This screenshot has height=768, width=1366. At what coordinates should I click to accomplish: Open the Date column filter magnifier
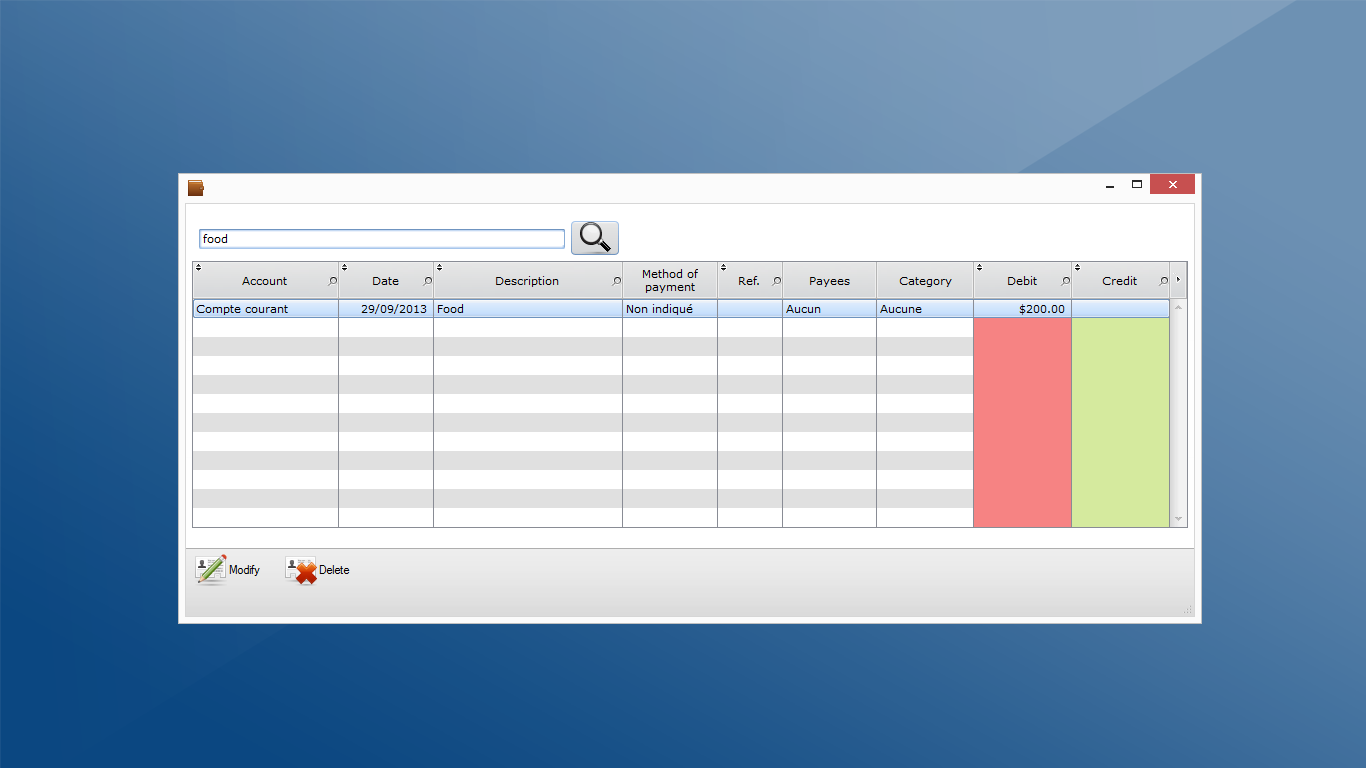pos(428,281)
